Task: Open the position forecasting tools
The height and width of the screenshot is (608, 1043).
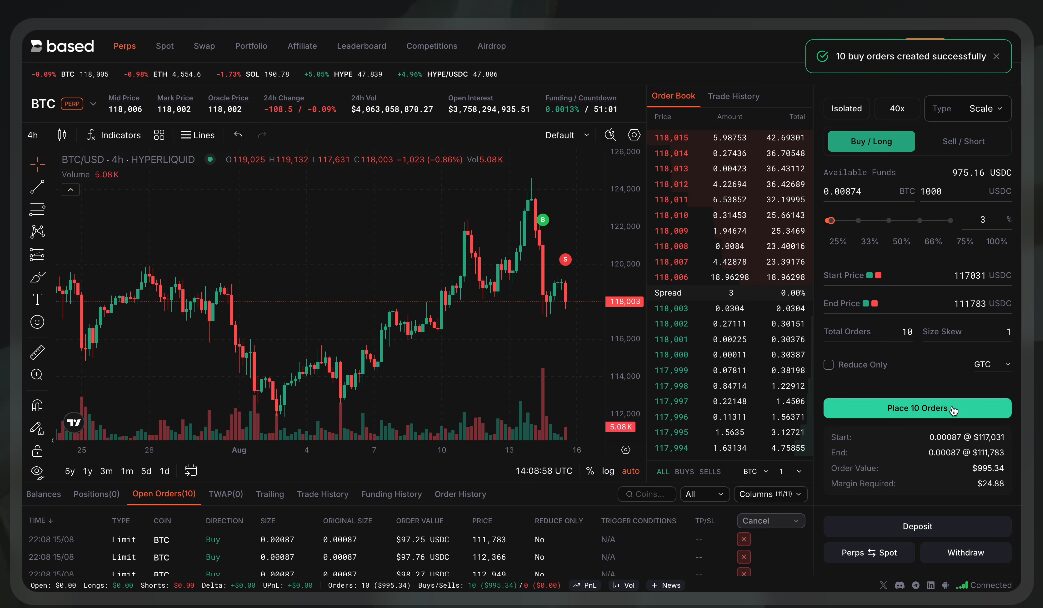Action: 37,254
